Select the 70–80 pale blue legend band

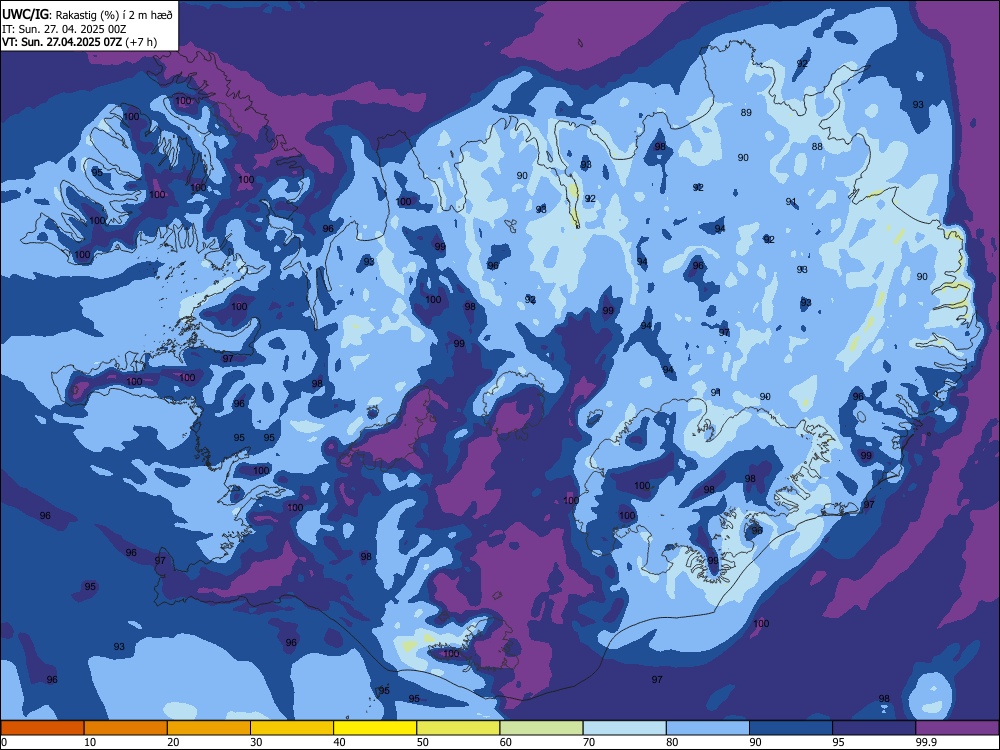click(x=624, y=728)
